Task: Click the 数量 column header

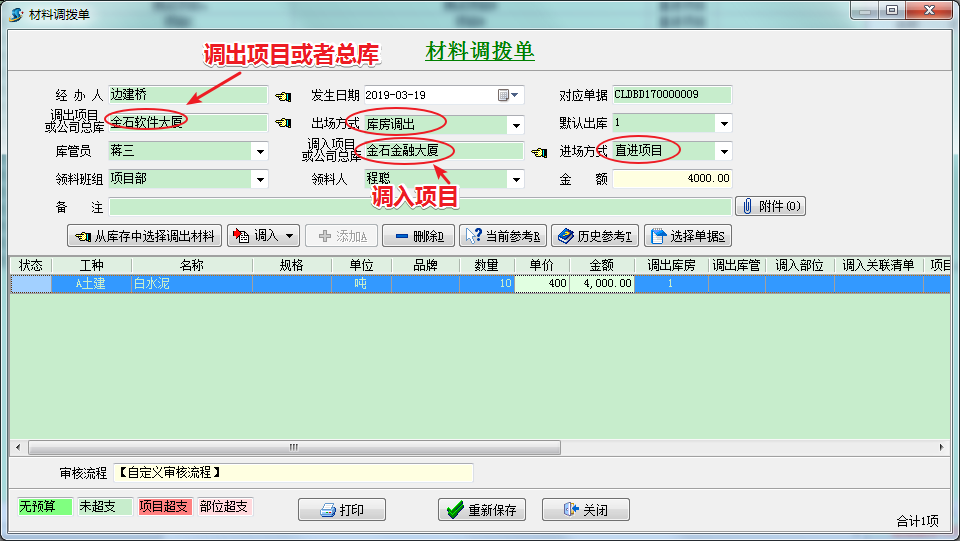Action: click(487, 265)
